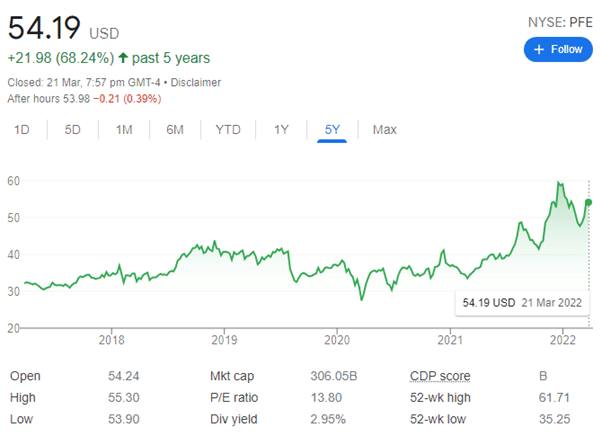
Task: Open the Disclaimer link
Action: [x=196, y=83]
